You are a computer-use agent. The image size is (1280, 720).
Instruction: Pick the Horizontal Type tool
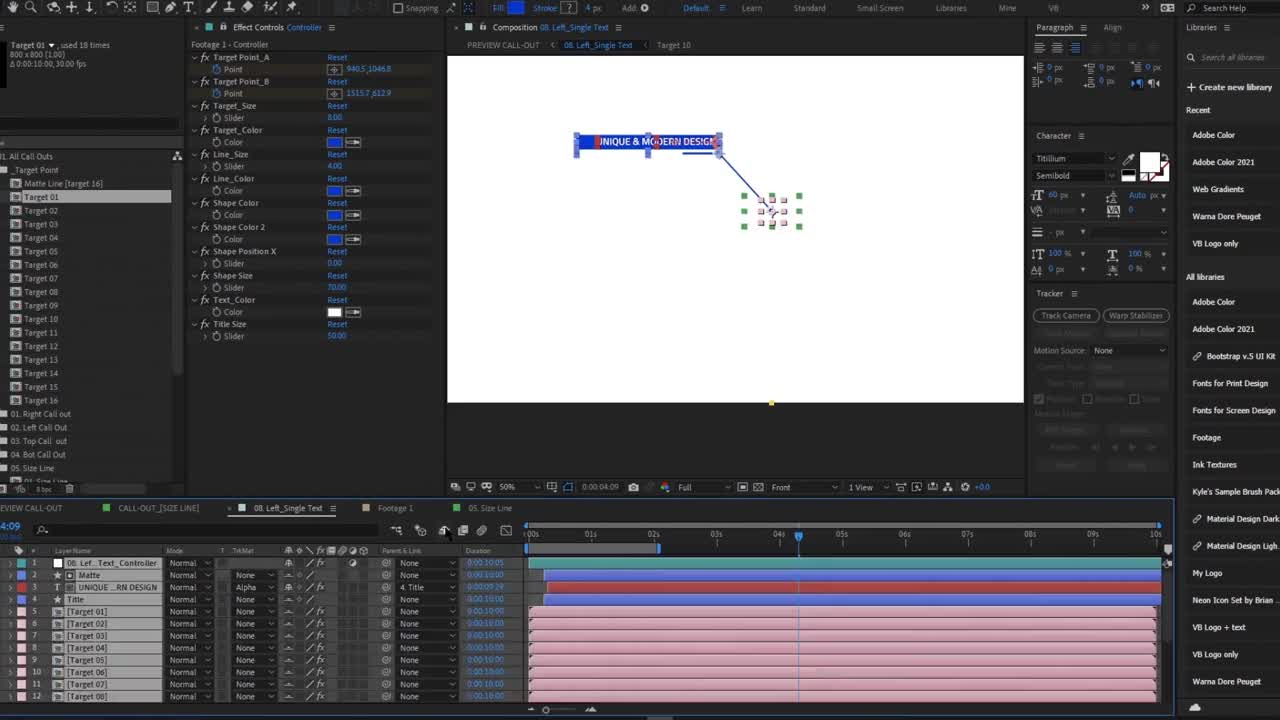tap(188, 7)
